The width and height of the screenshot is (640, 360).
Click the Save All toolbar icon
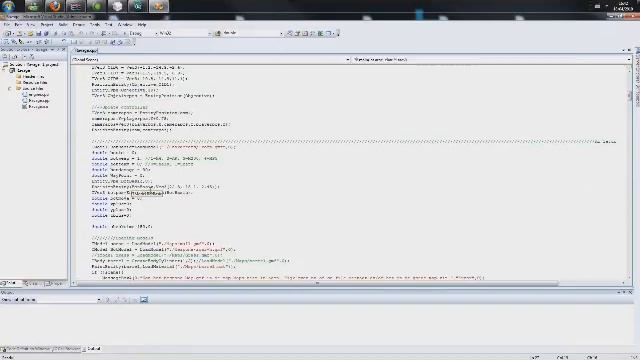coord(46,33)
